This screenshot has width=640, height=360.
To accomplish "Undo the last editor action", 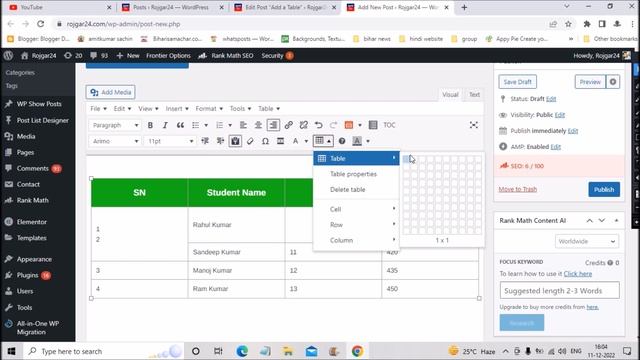I will click(x=318, y=125).
